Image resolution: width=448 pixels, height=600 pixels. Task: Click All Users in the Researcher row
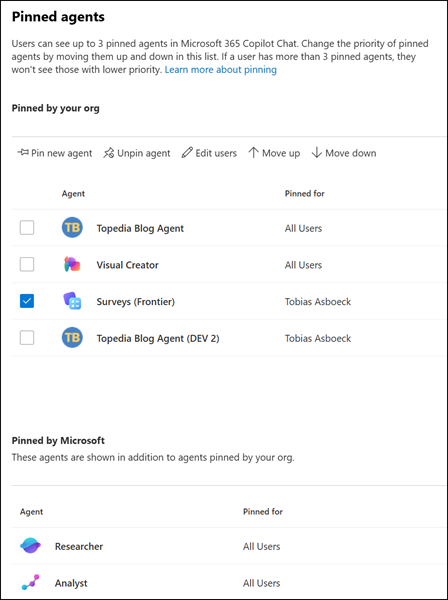click(x=262, y=546)
